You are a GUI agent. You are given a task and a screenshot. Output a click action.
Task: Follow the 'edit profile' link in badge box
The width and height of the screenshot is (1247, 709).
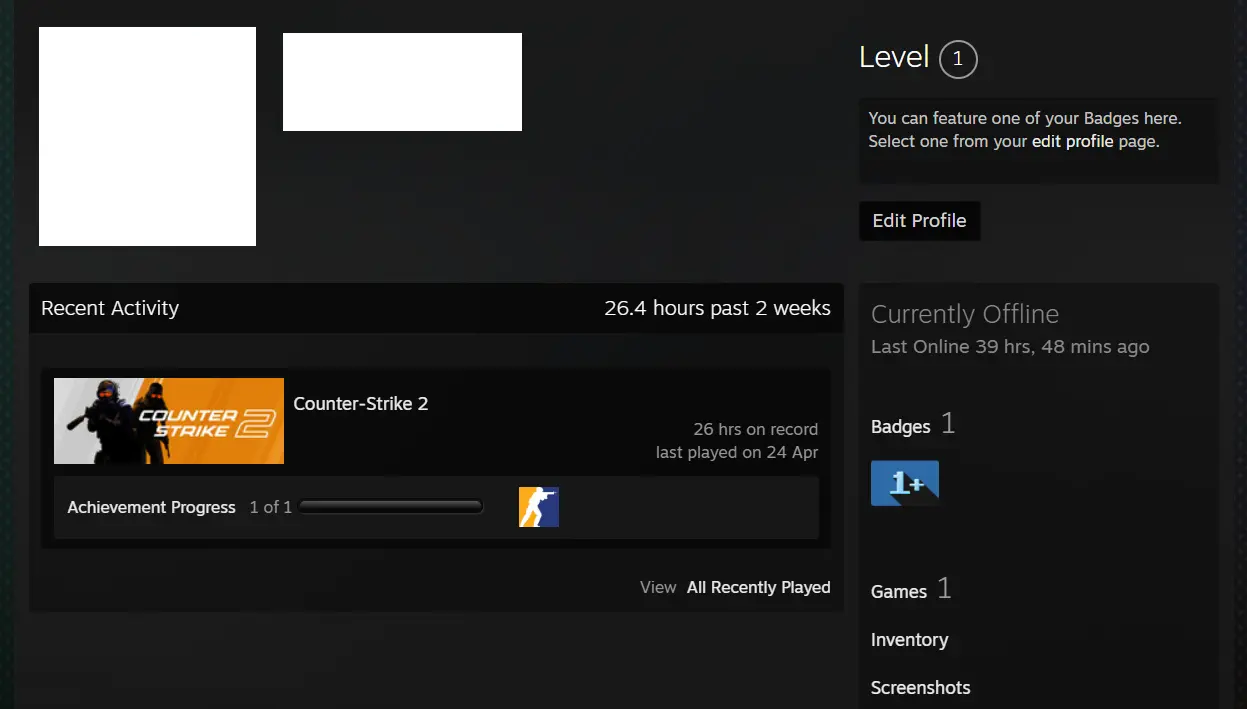coord(1072,142)
